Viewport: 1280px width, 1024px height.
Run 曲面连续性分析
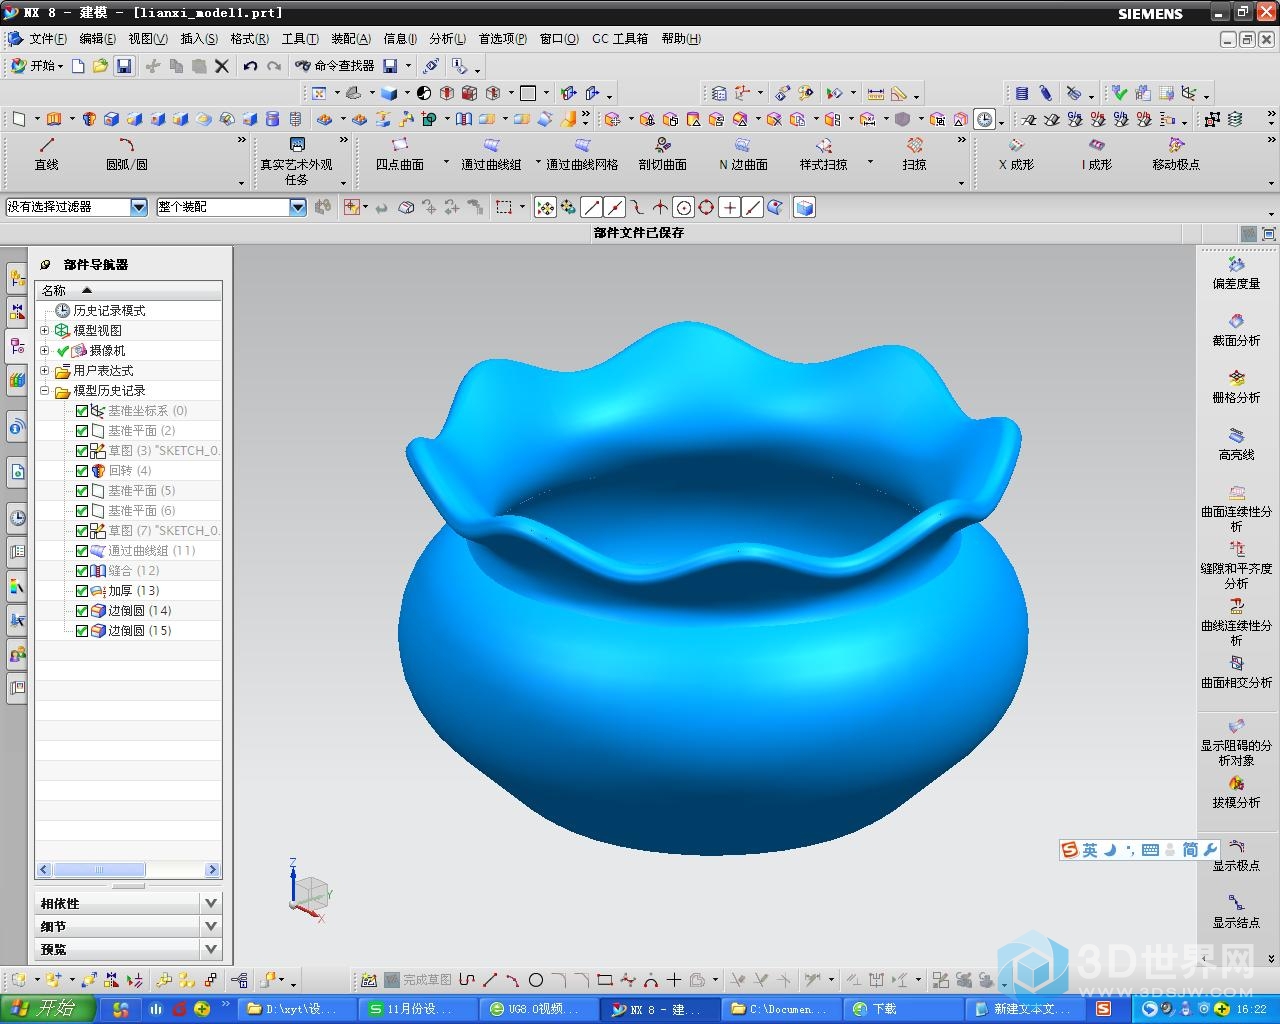pyautogui.click(x=1236, y=508)
